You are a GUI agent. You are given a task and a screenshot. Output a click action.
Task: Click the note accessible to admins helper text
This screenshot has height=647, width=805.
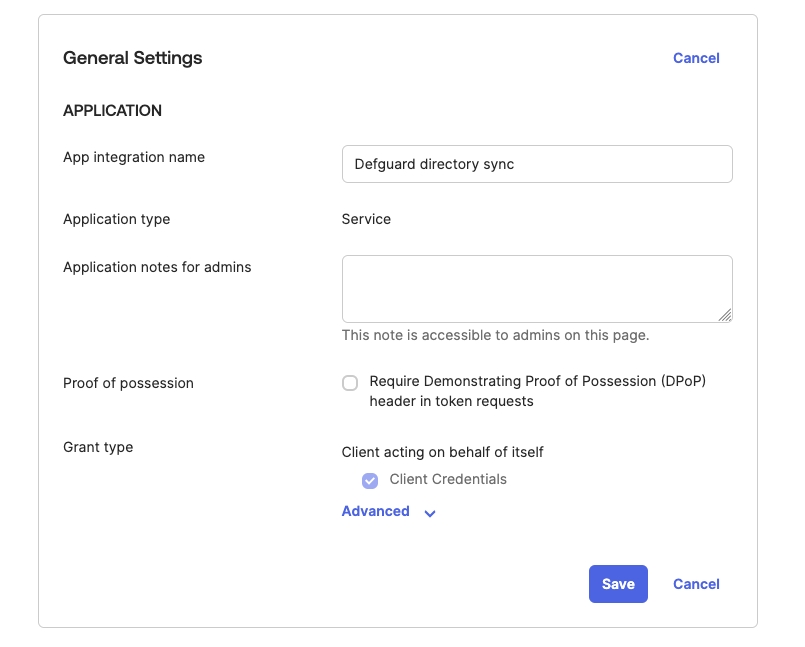[x=495, y=335]
